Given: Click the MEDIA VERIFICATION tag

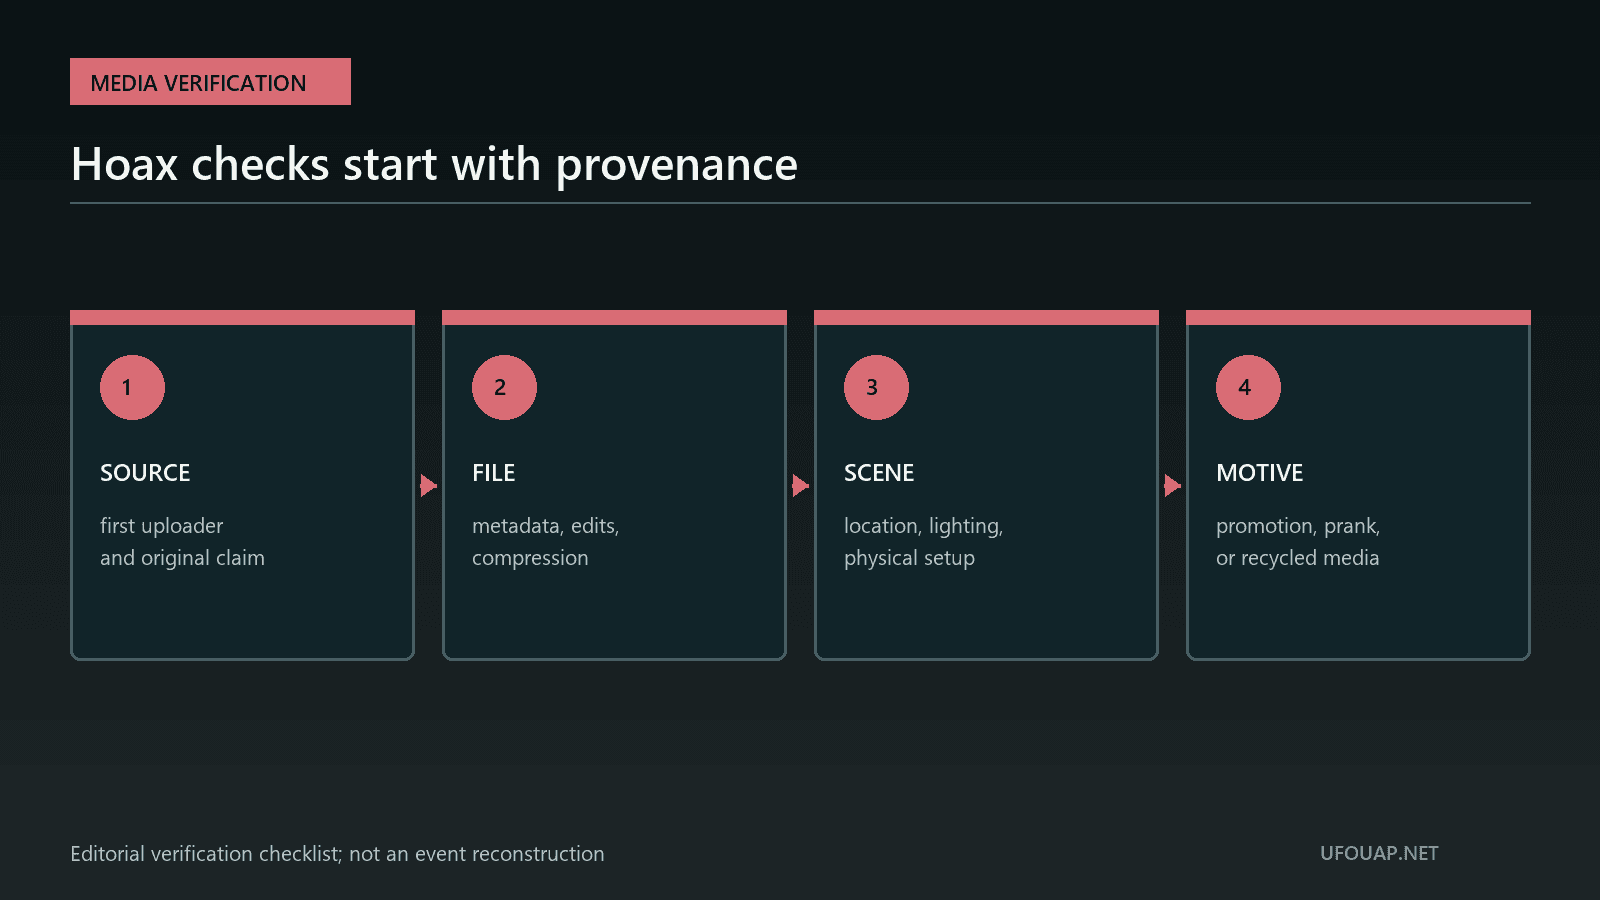Looking at the screenshot, I should (210, 82).
